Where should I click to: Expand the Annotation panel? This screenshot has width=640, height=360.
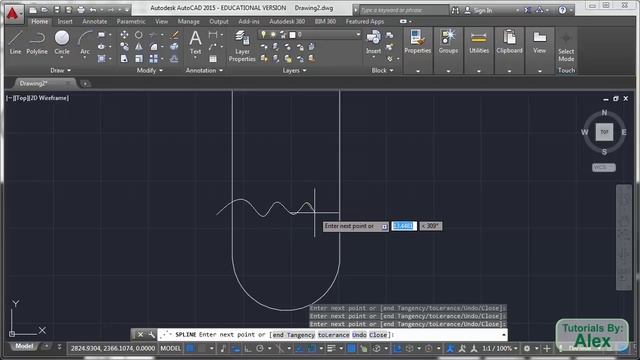[204, 71]
